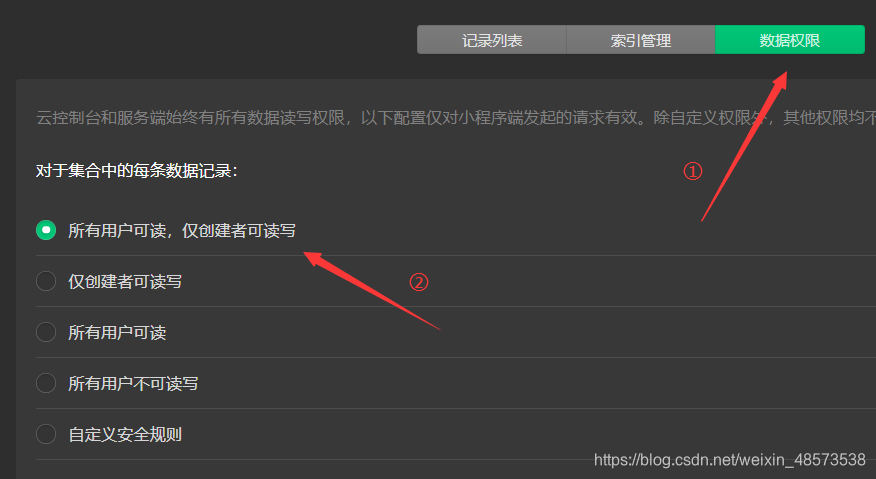Screen dimensions: 876x479
Task: Click the 所有用户可读，仅创建者可读写 label text
Action: (182, 230)
